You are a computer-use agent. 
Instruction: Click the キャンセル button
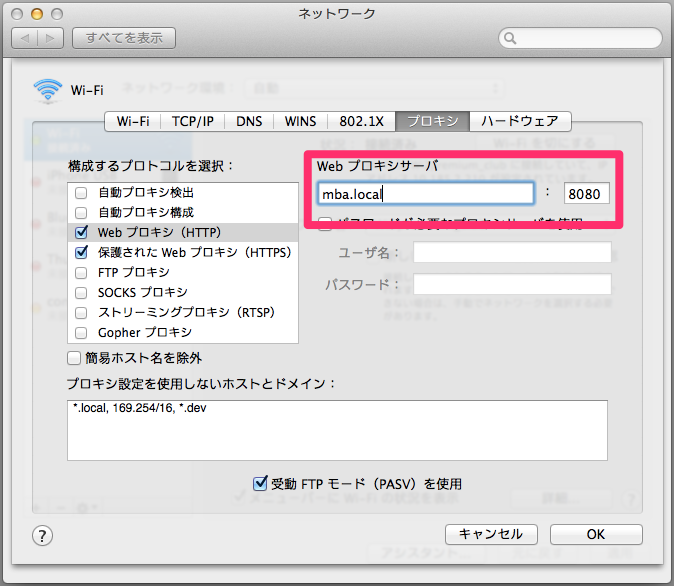[x=491, y=534]
